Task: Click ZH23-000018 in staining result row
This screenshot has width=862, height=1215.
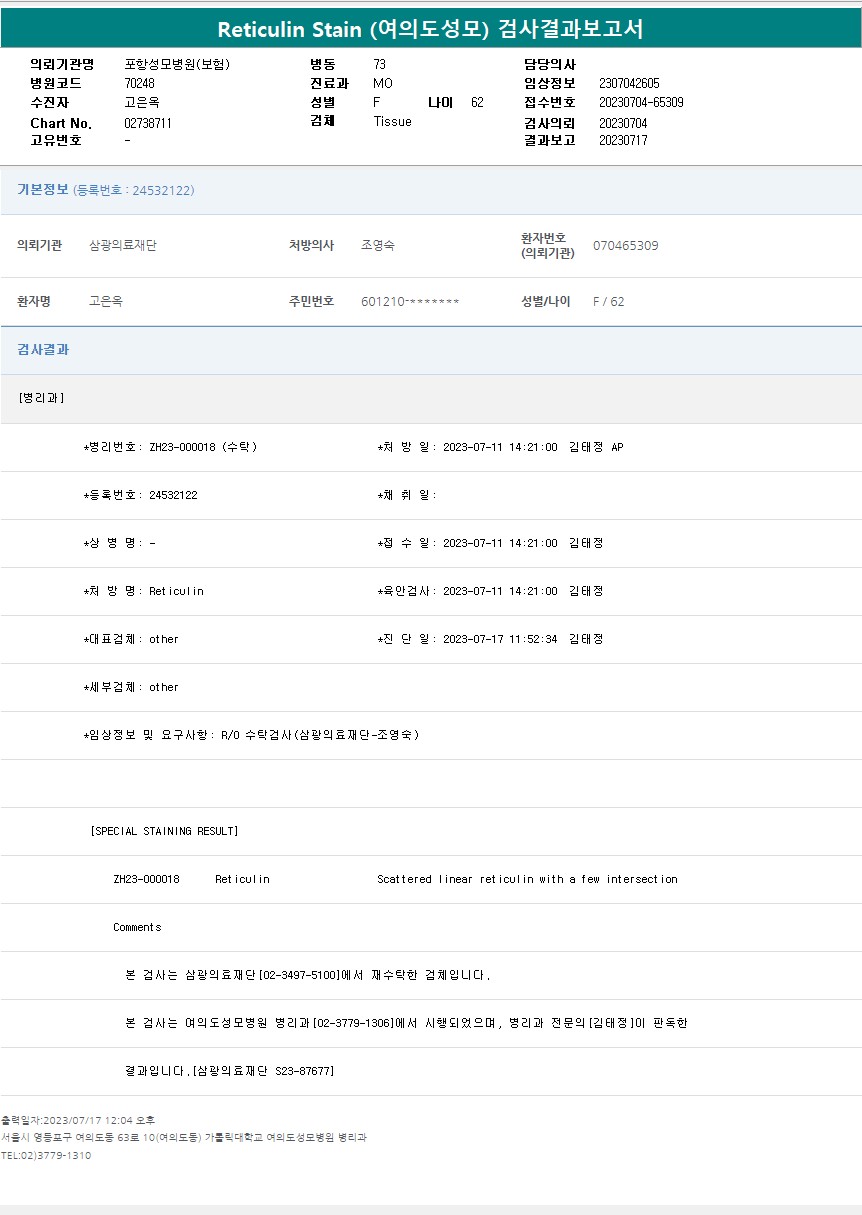Action: tap(147, 879)
